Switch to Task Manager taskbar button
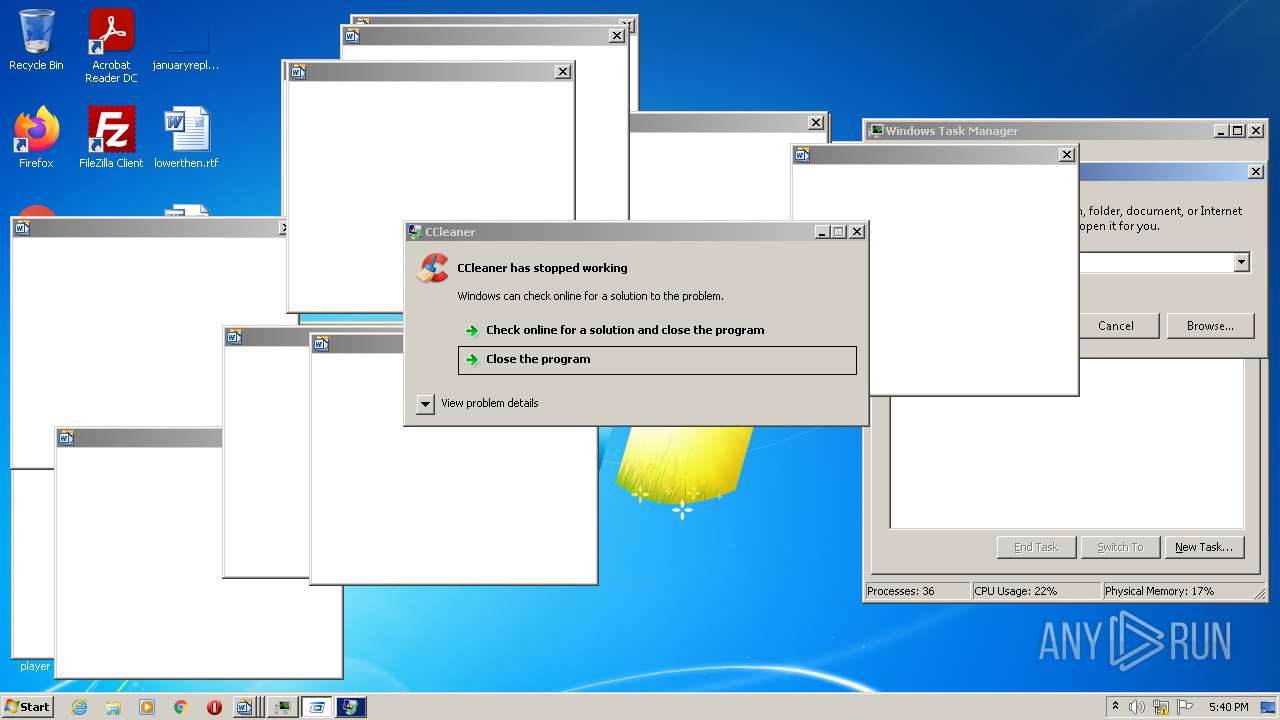The image size is (1280, 720). [x=283, y=707]
